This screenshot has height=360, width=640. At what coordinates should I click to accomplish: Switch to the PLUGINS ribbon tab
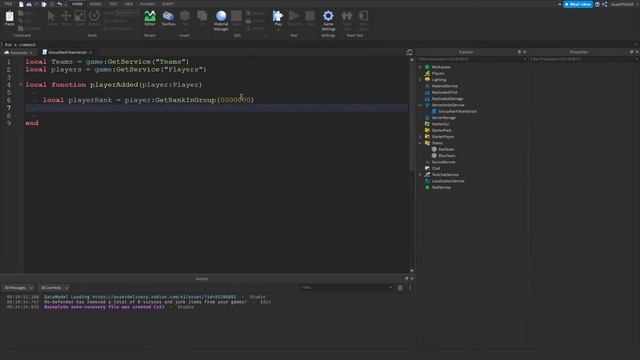pos(147,4)
